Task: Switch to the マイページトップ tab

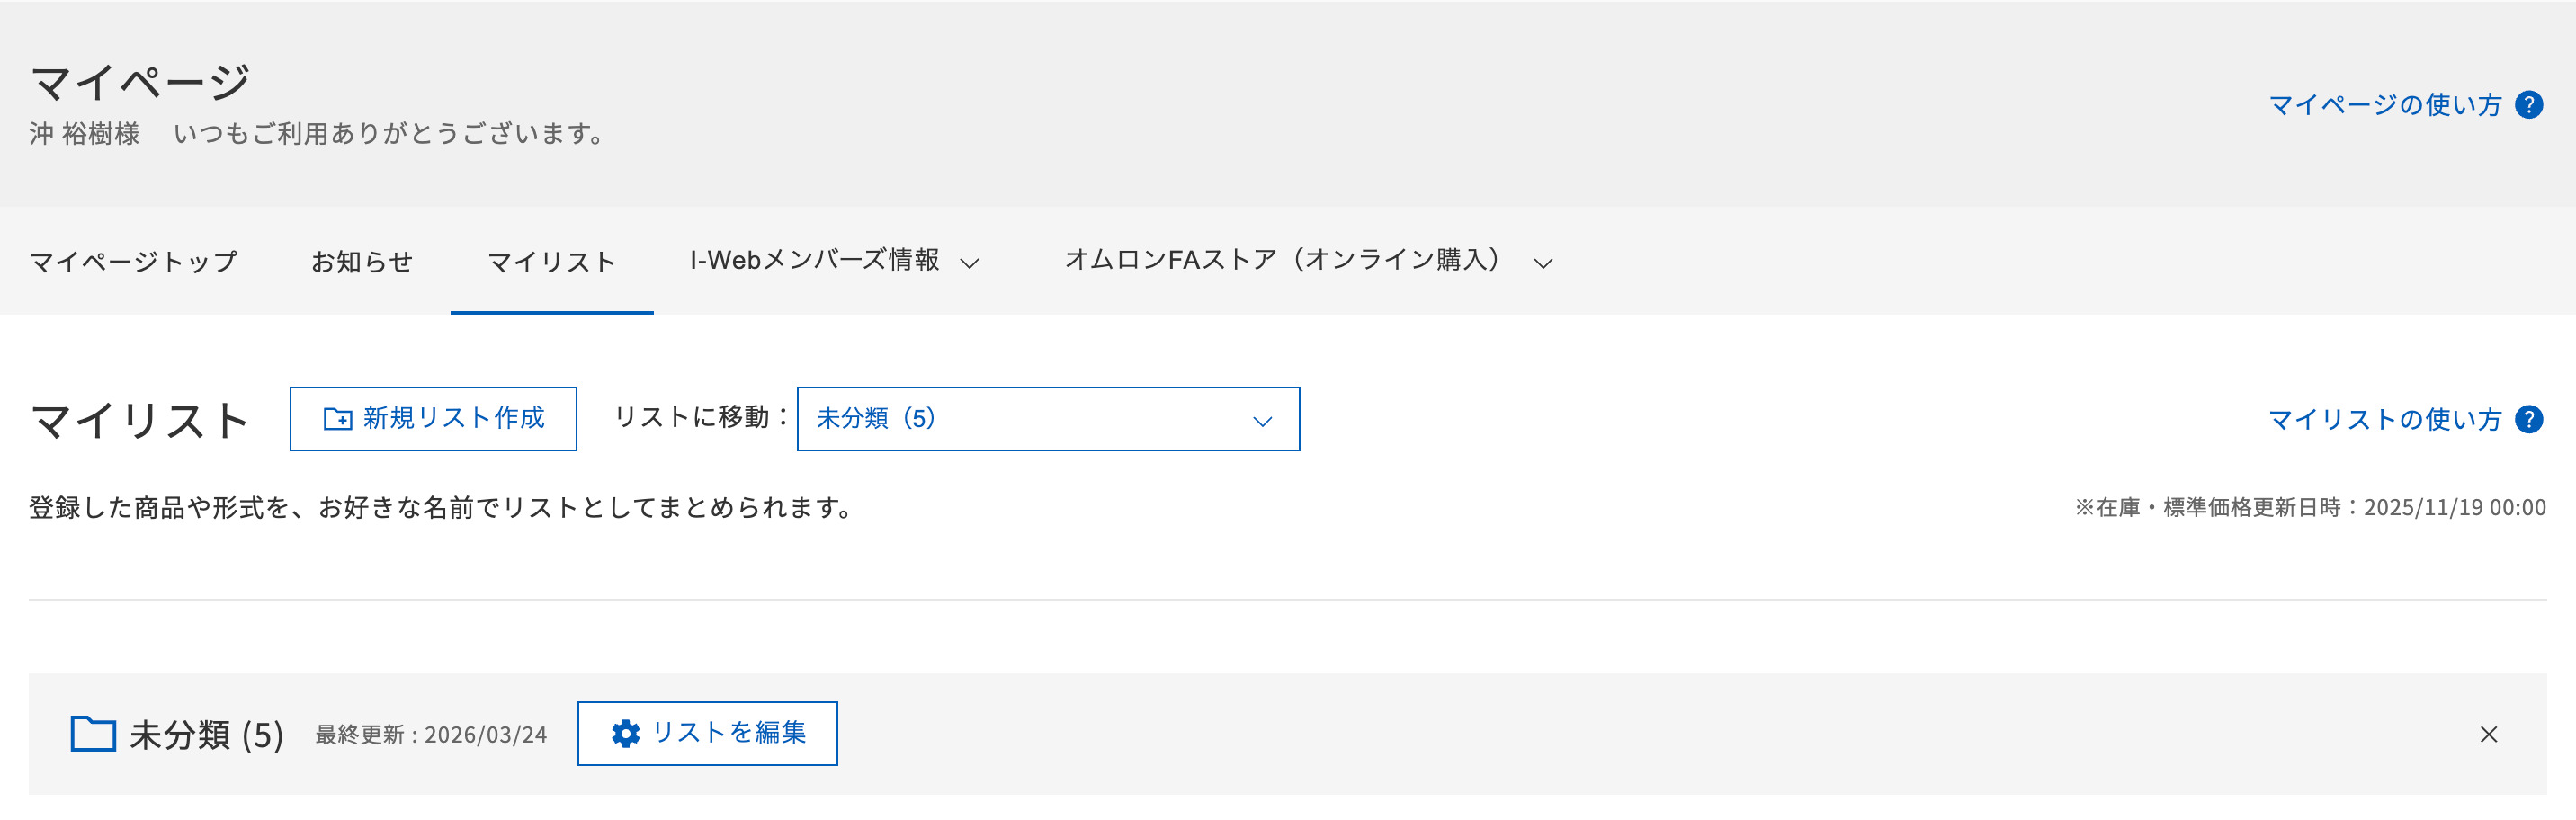Action: coord(133,260)
